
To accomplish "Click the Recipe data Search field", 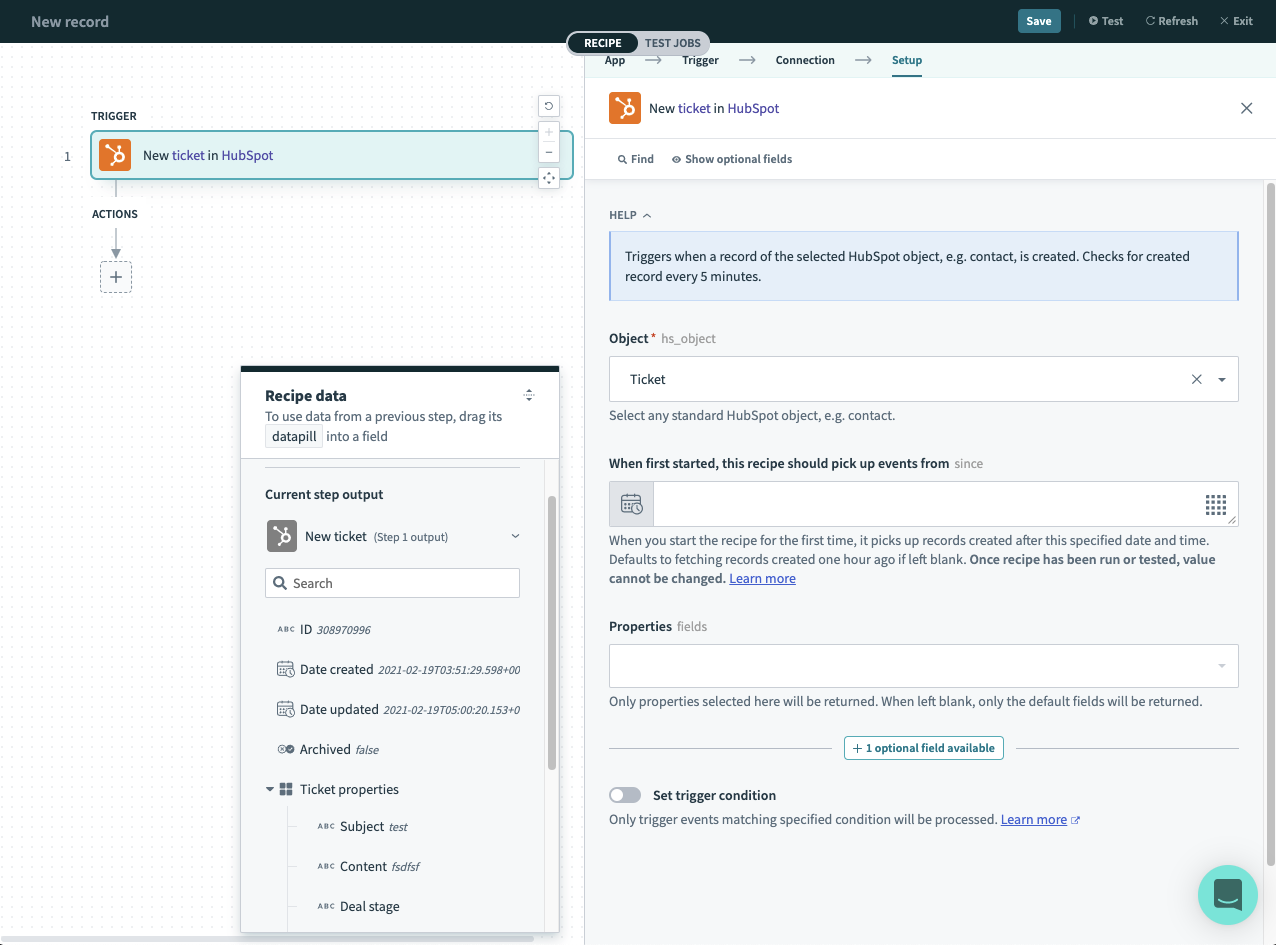I will [392, 583].
